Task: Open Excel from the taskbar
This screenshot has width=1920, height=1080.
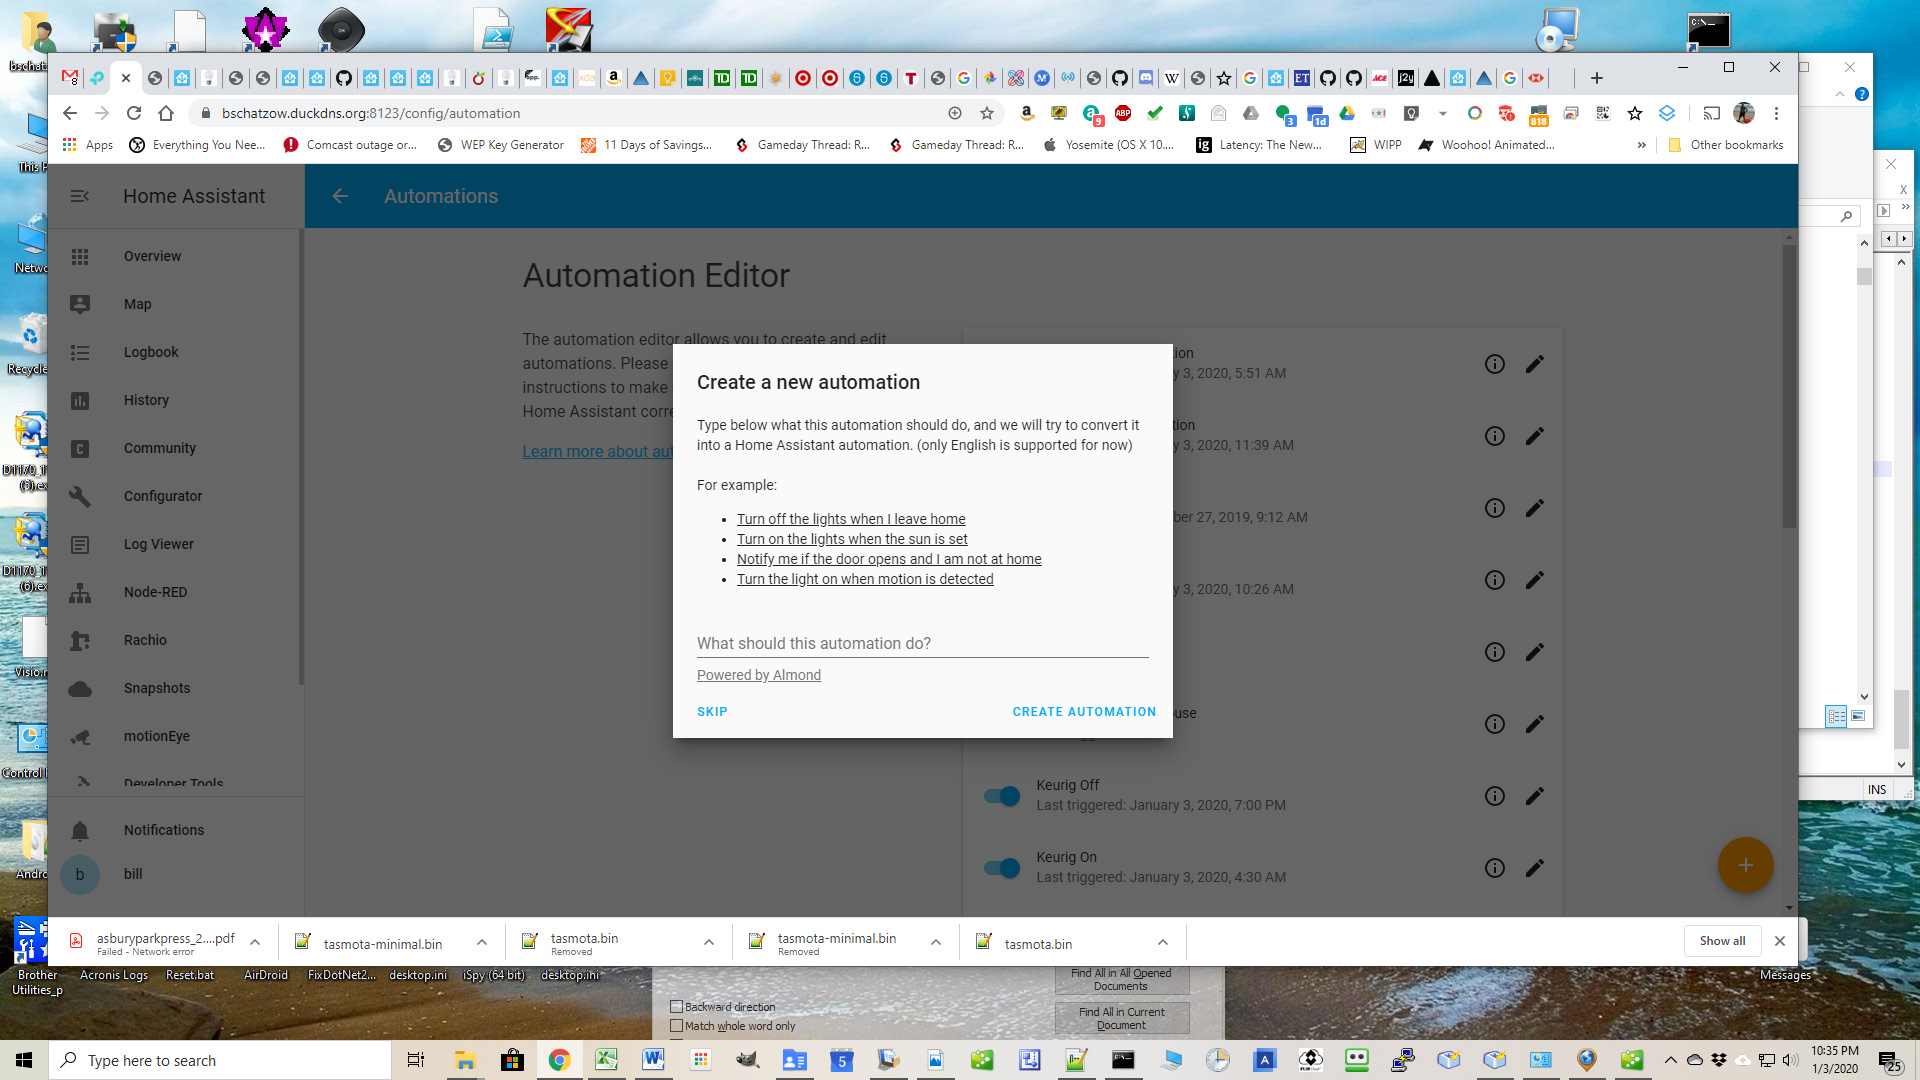Action: tap(606, 1060)
